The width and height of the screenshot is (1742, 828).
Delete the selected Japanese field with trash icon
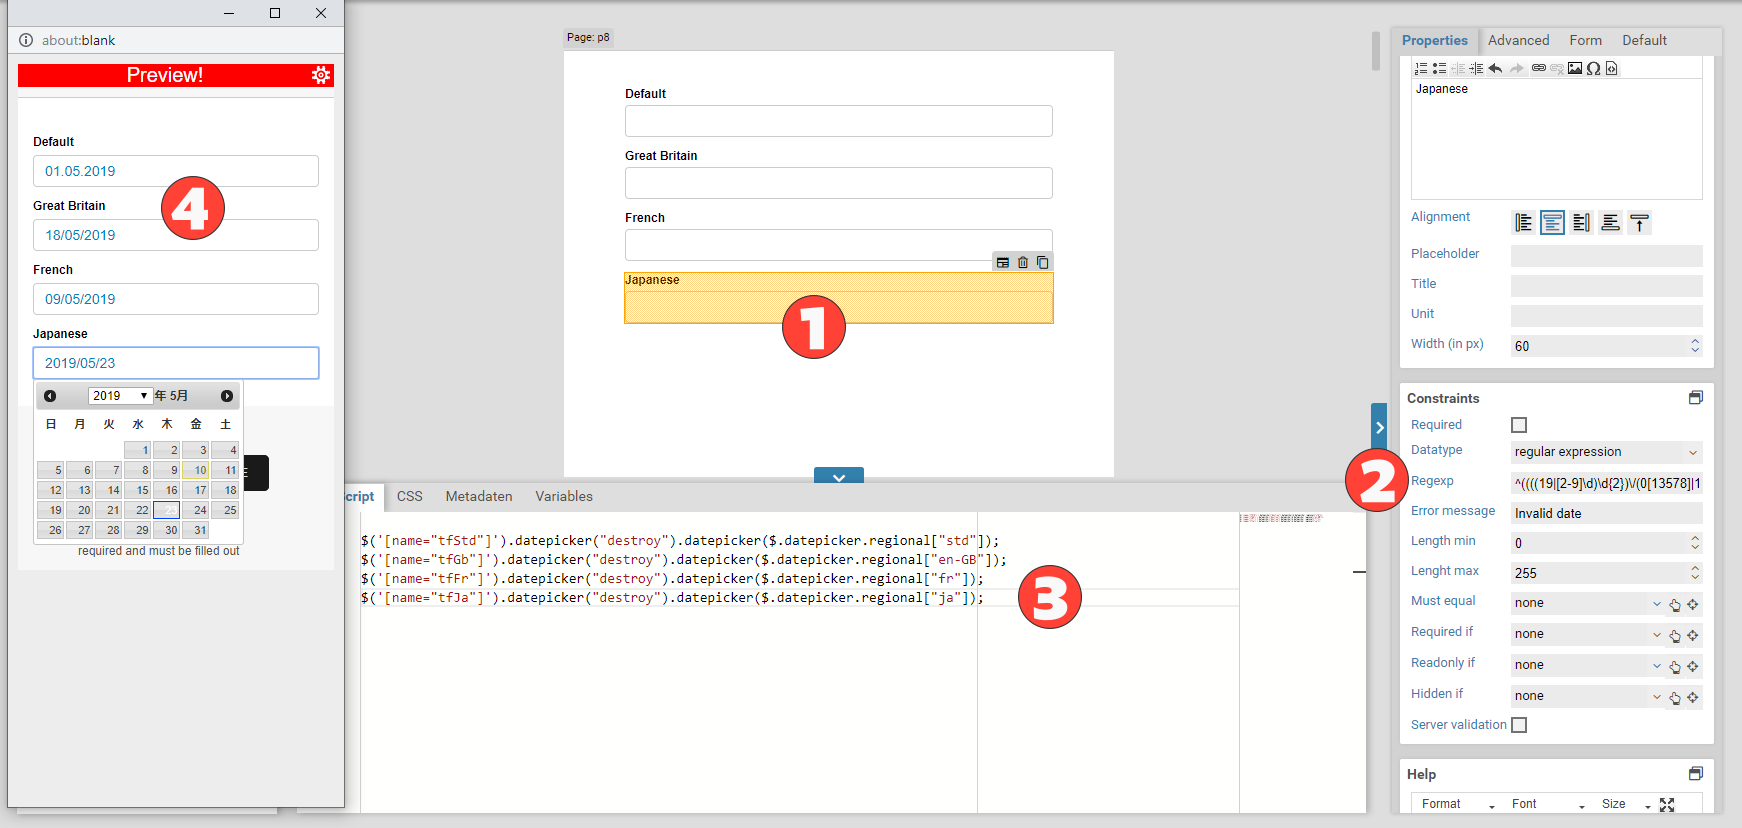pyautogui.click(x=1022, y=263)
